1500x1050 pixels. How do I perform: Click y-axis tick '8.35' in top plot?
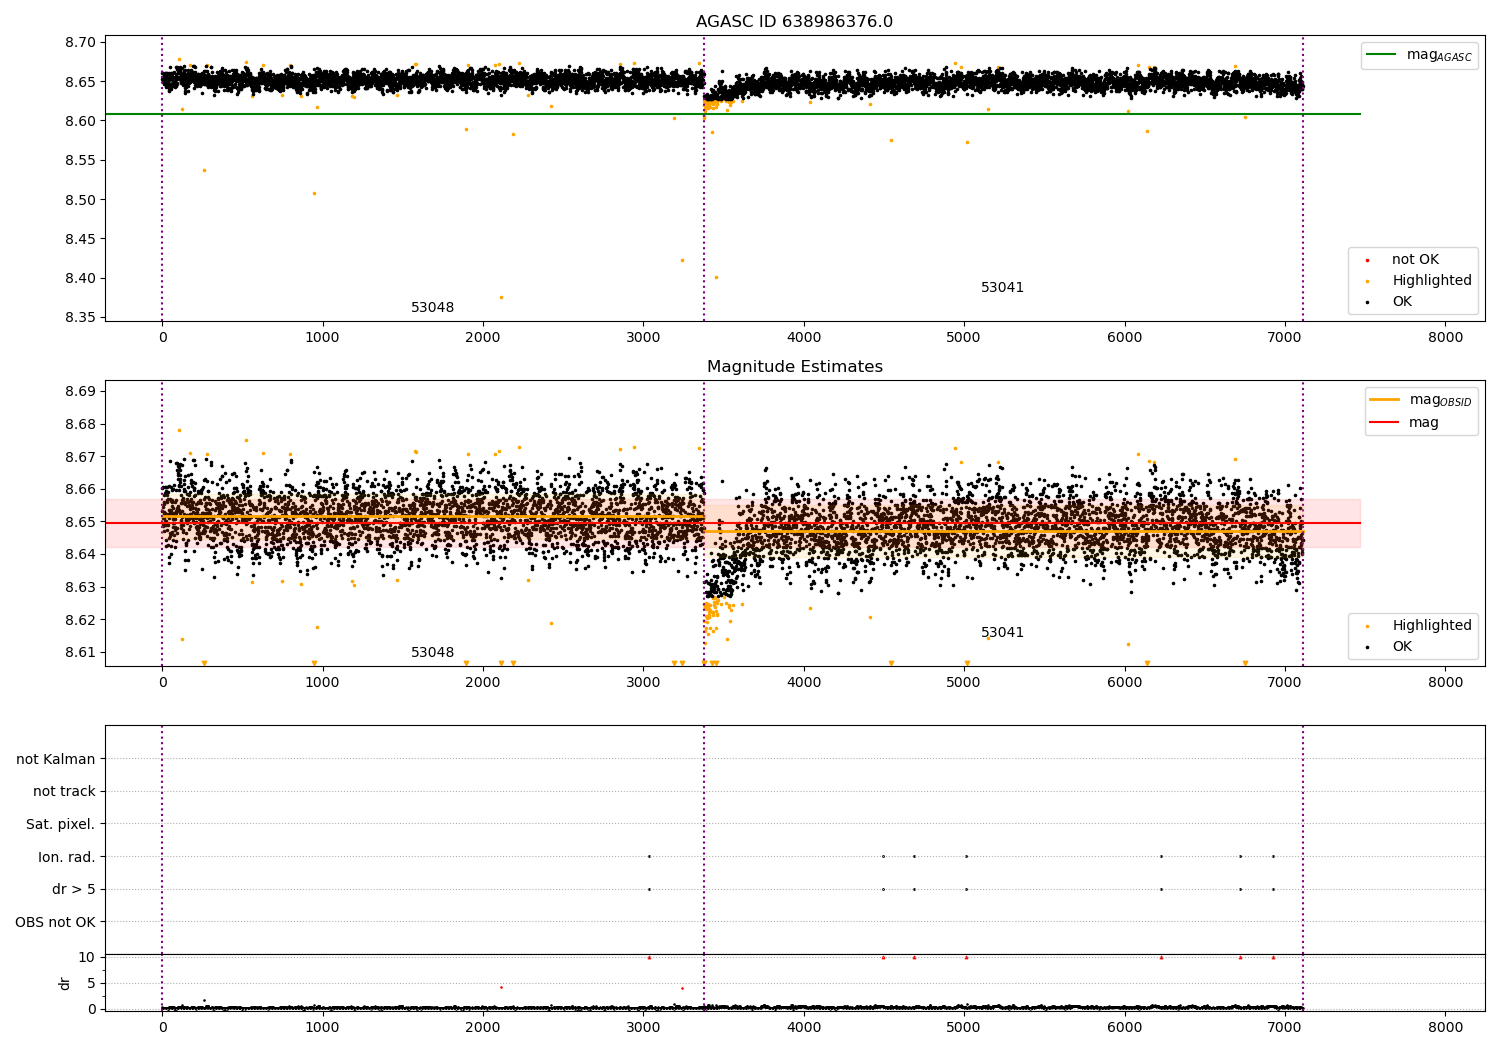(81, 318)
